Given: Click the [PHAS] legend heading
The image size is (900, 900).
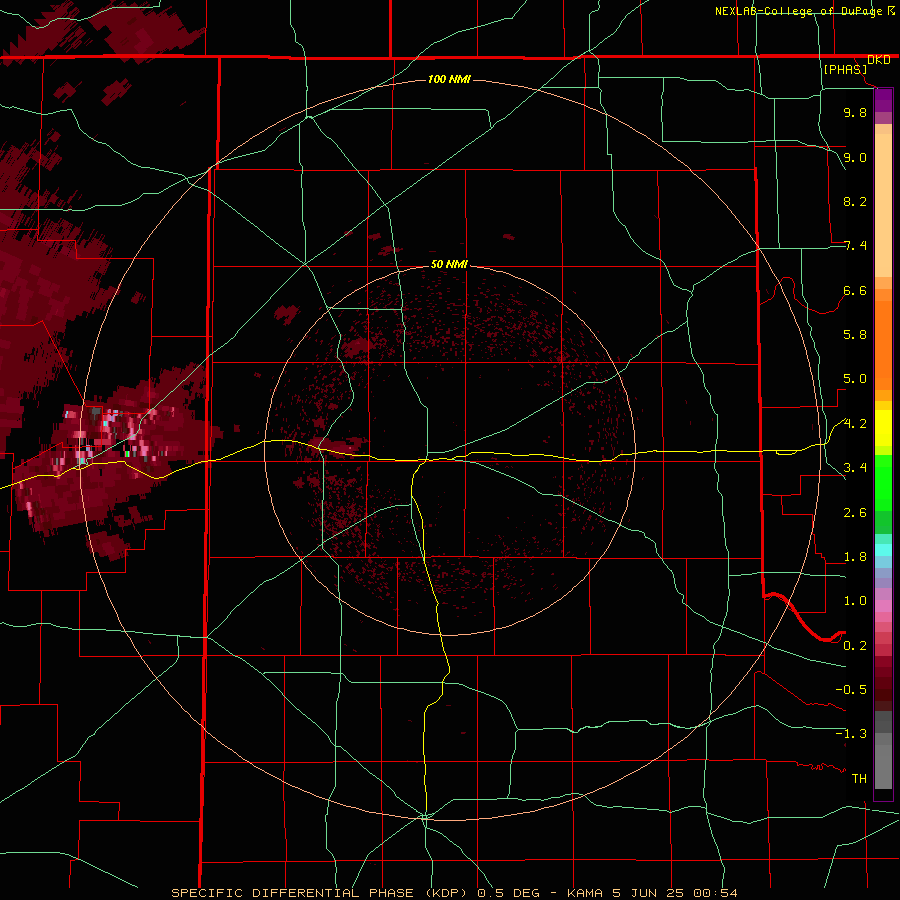Looking at the screenshot, I should point(845,69).
